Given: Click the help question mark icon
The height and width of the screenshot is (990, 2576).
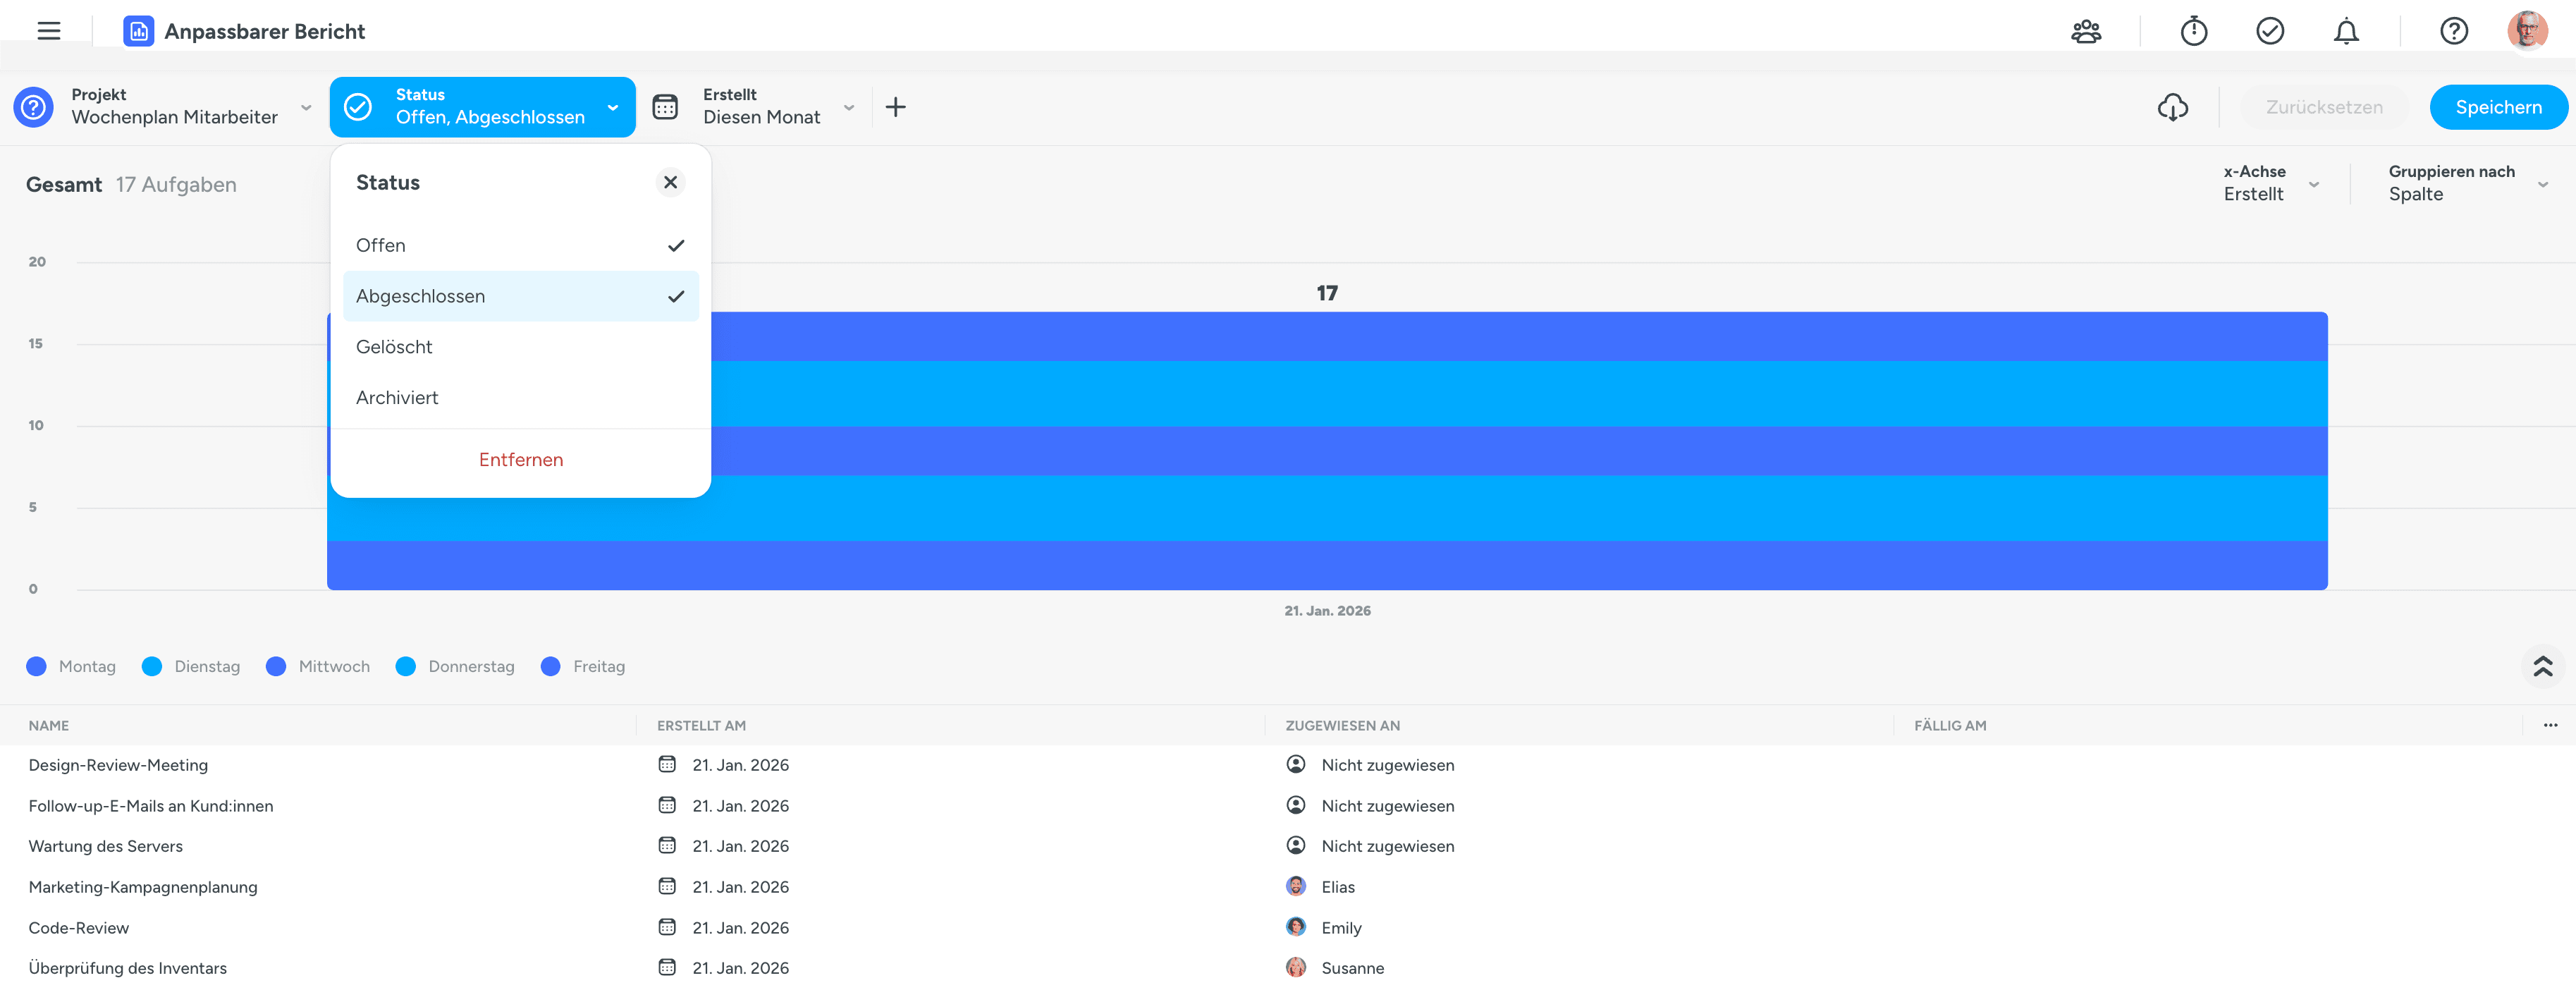Looking at the screenshot, I should [2453, 31].
